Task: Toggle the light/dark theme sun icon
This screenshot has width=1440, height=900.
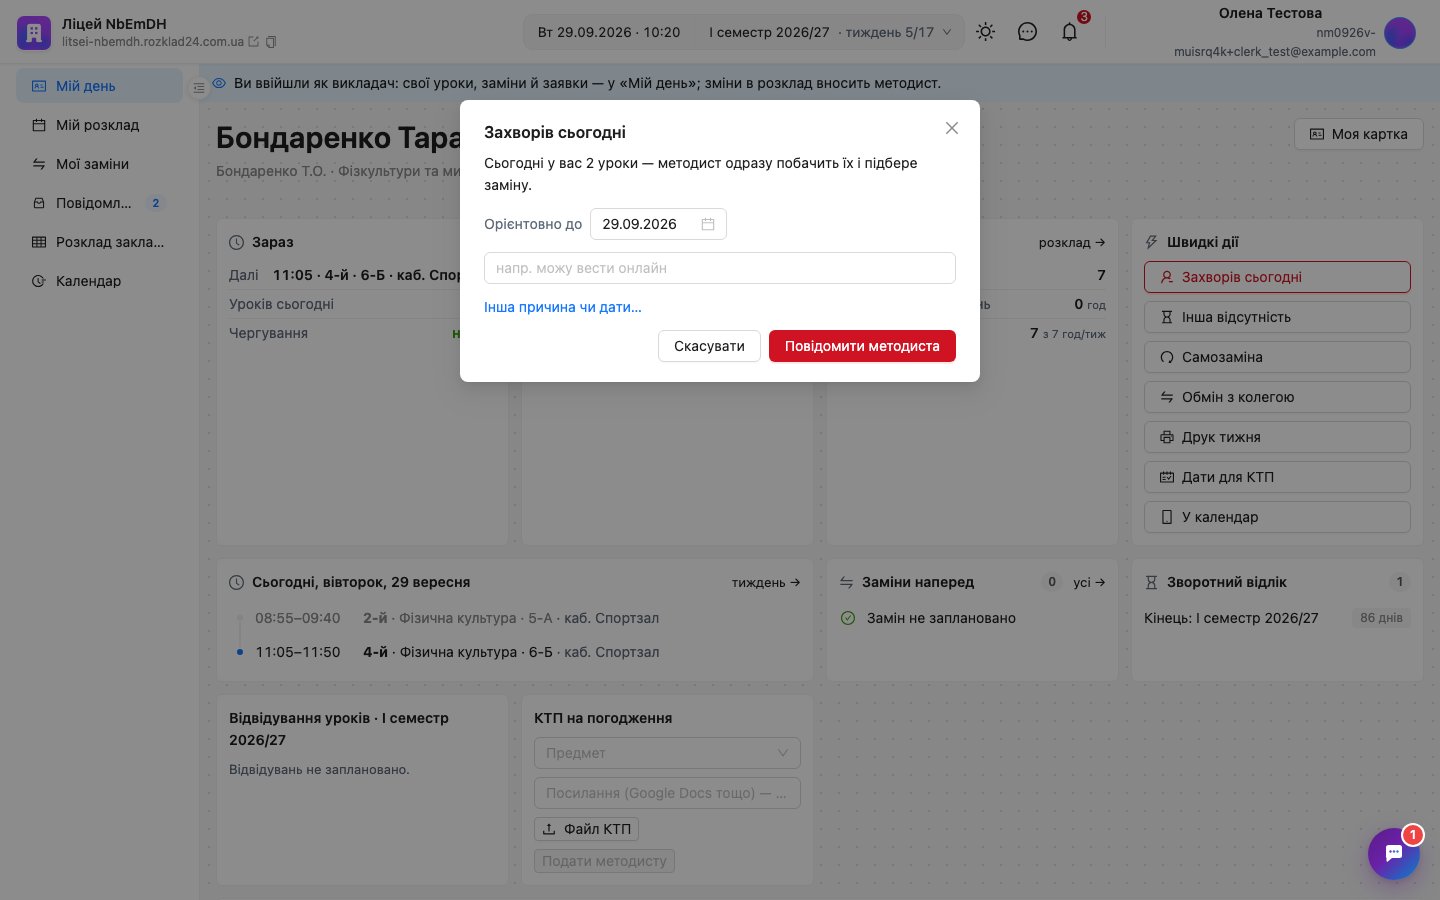Action: point(985,32)
